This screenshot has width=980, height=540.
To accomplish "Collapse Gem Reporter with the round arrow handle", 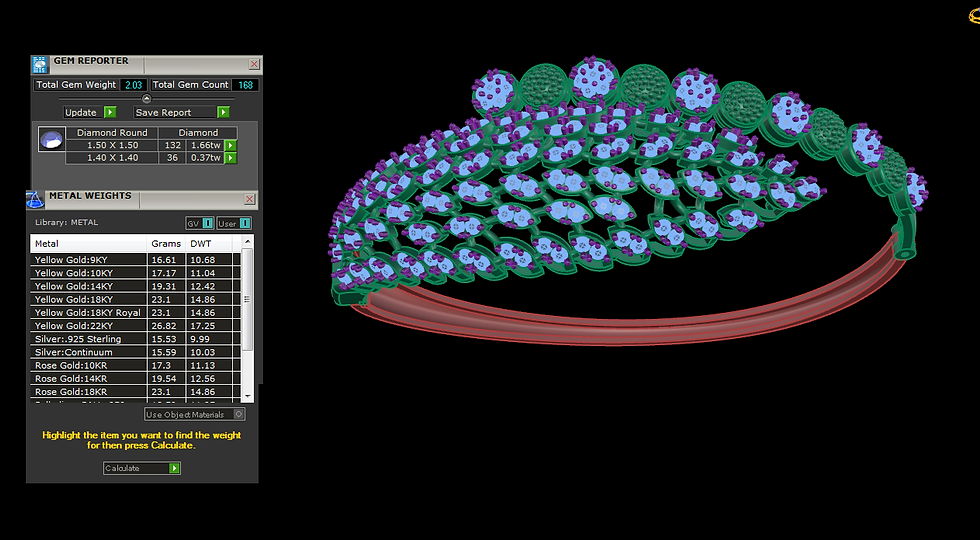I will (146, 99).
